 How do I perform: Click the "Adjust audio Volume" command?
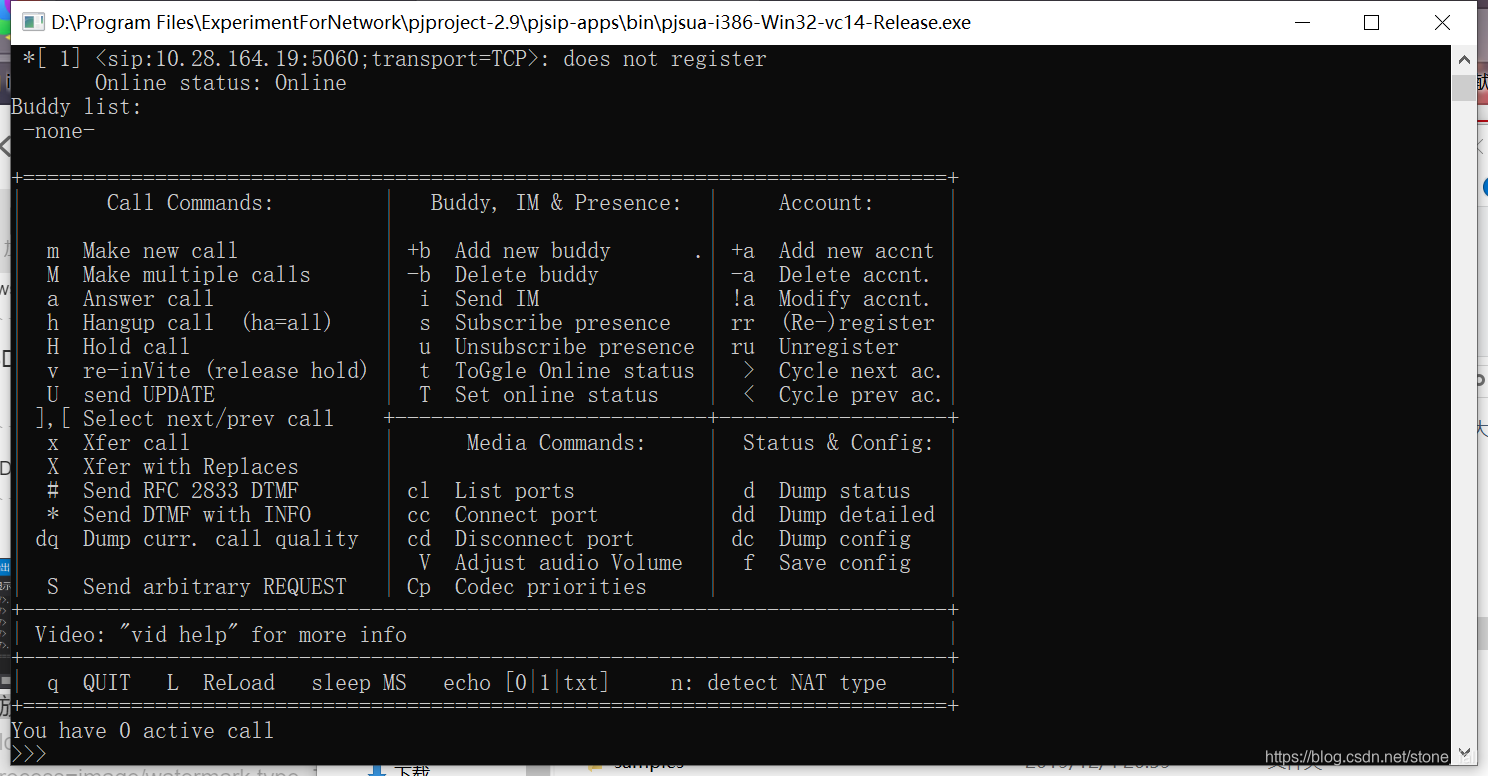pos(550,563)
